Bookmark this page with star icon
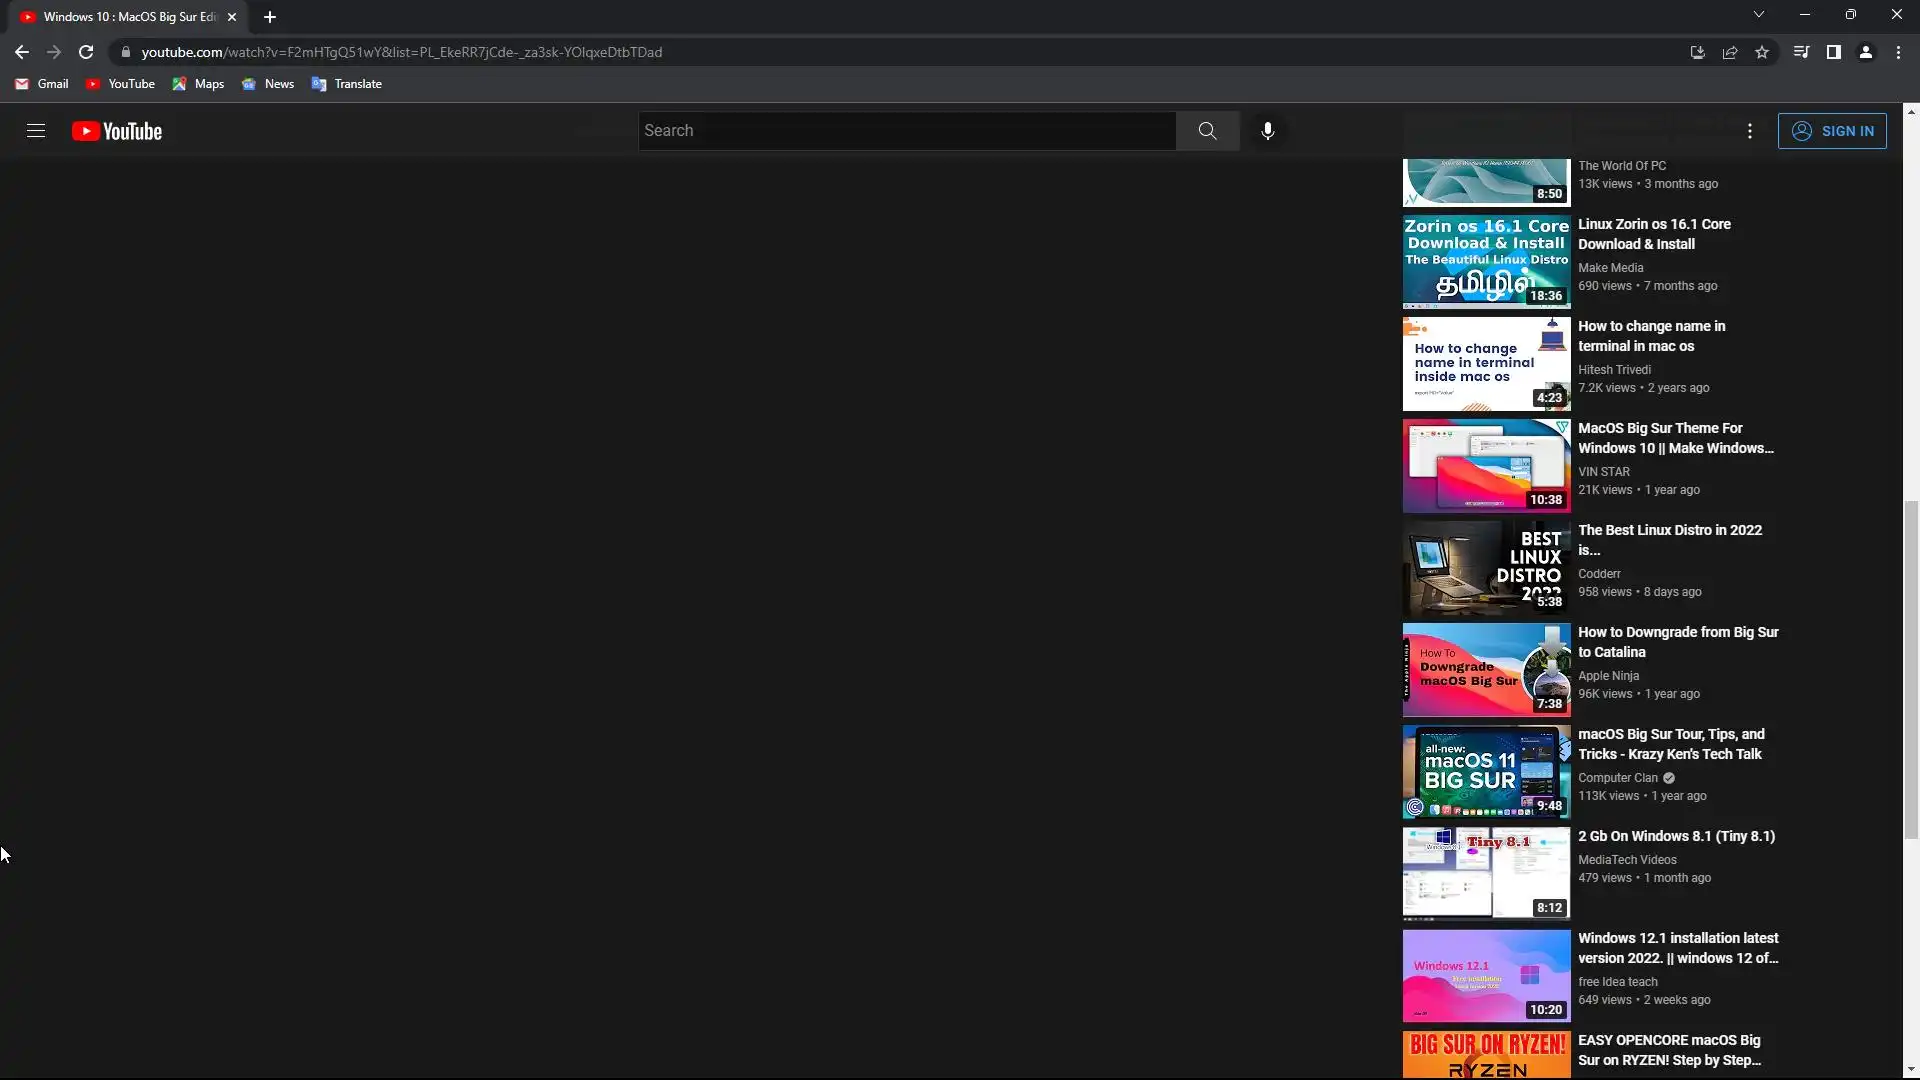This screenshot has height=1080, width=1920. (1762, 52)
